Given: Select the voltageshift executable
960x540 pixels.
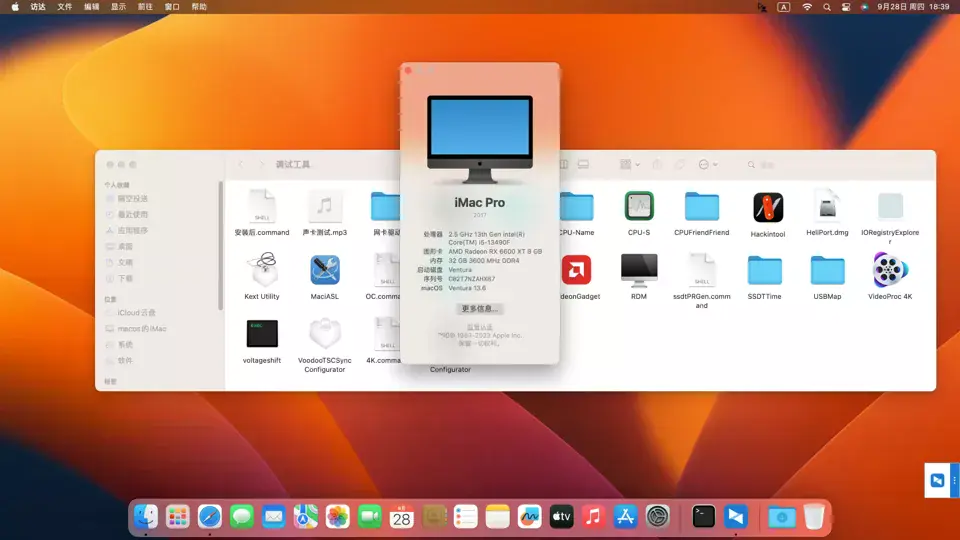Looking at the screenshot, I should pos(261,334).
